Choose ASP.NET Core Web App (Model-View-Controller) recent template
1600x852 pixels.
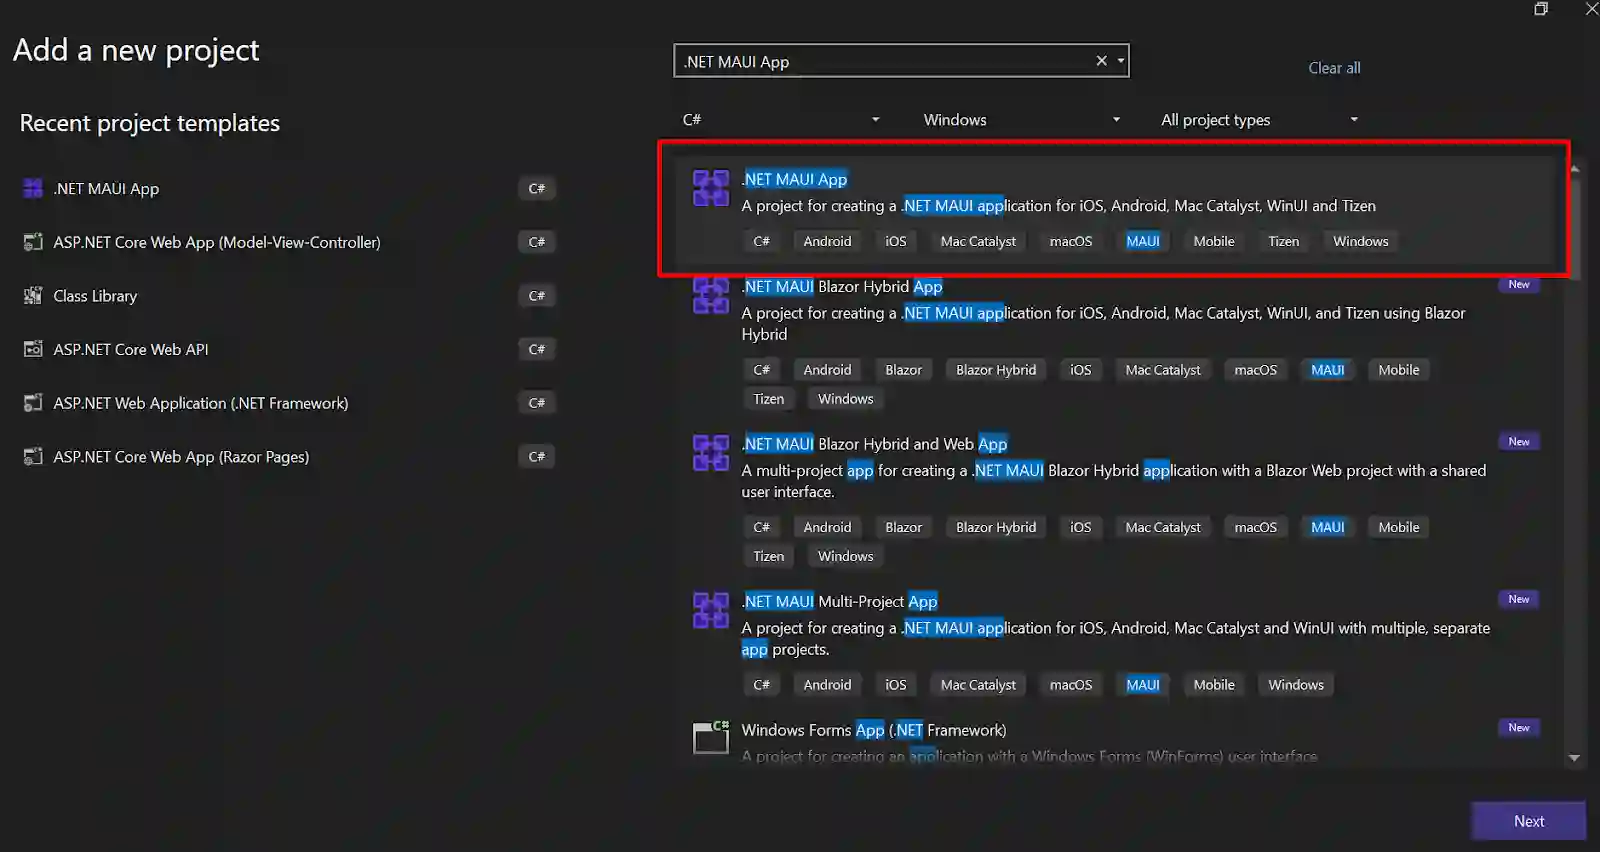216,242
